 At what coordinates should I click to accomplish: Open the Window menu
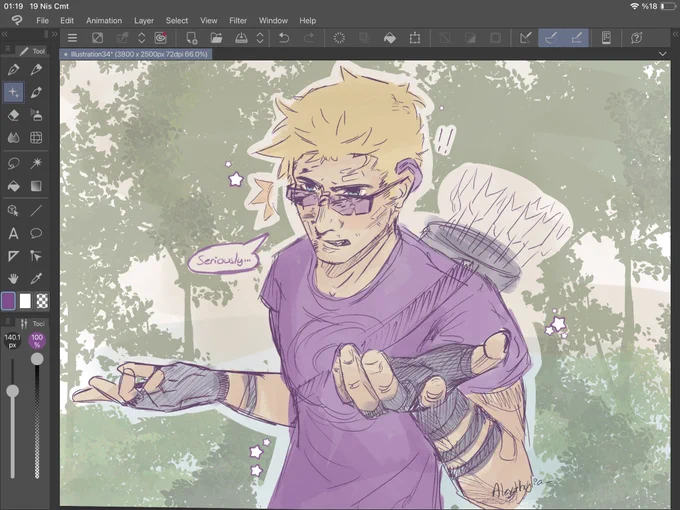point(273,20)
